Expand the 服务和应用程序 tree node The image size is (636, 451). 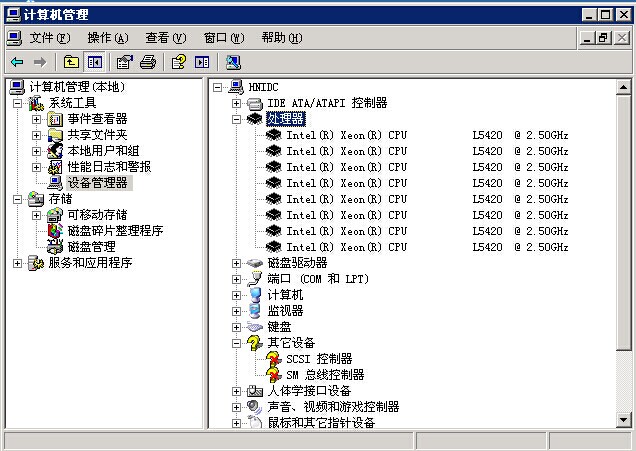[x=18, y=263]
